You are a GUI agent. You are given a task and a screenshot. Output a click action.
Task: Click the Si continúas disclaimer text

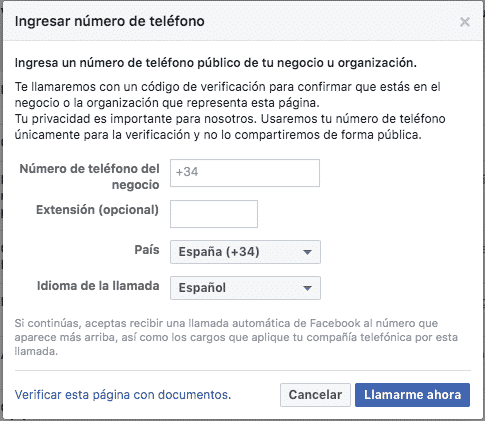(236, 337)
